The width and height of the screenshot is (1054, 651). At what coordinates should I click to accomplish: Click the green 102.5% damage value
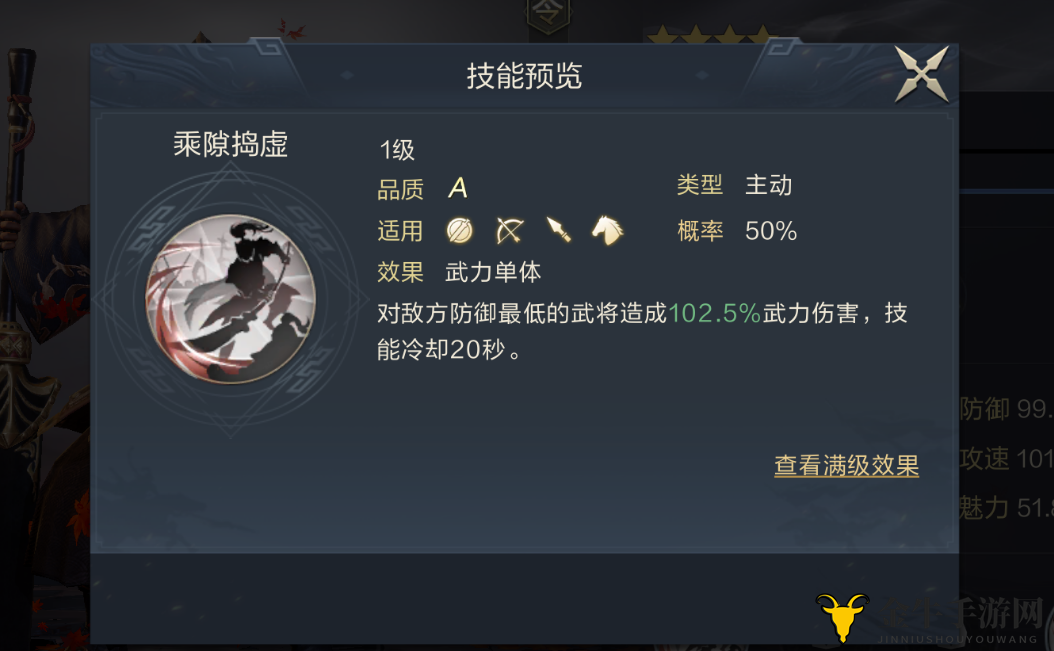(714, 313)
